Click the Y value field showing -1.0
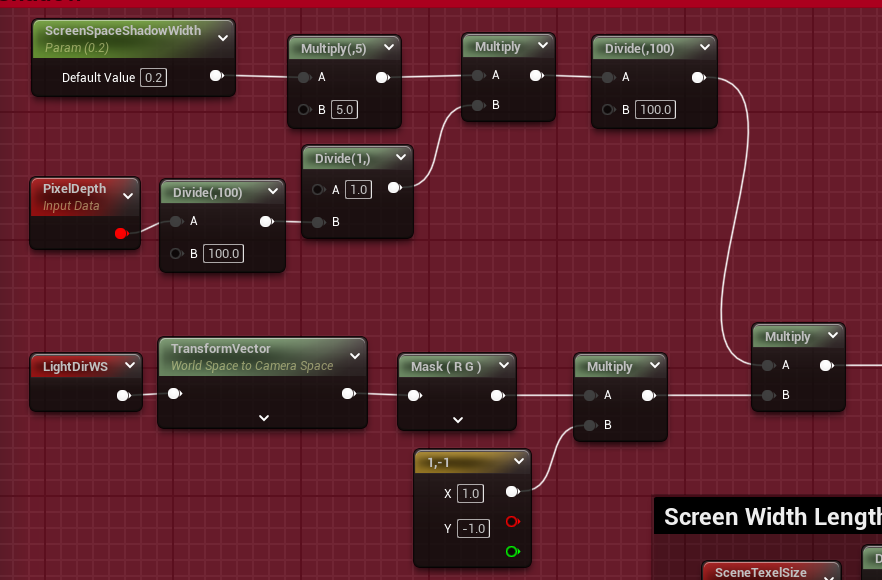Screen dimensions: 882x580 (473, 529)
